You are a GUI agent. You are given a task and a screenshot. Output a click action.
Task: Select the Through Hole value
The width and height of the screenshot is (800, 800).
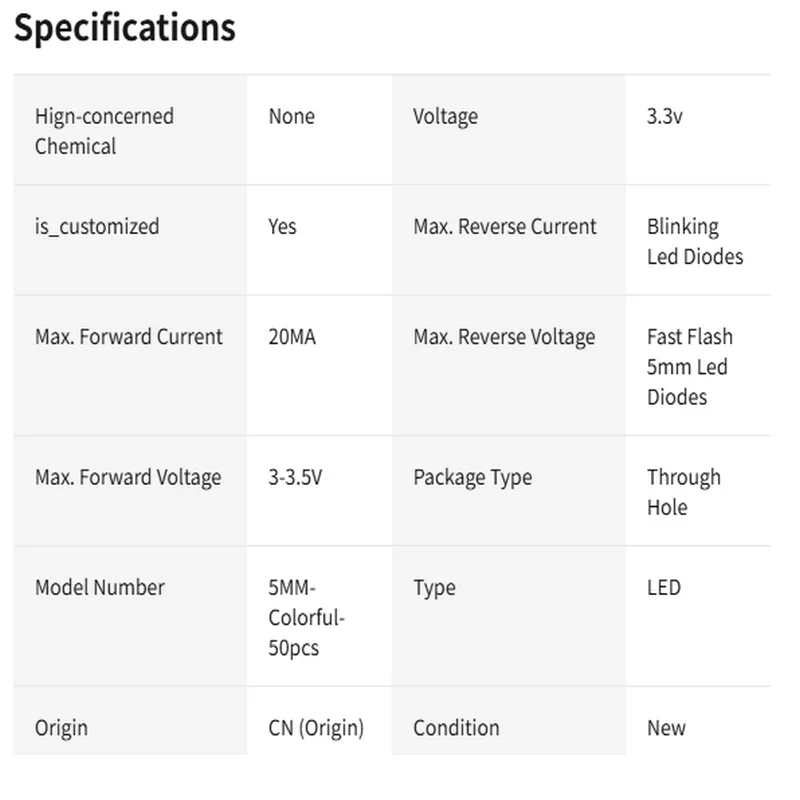tap(683, 492)
